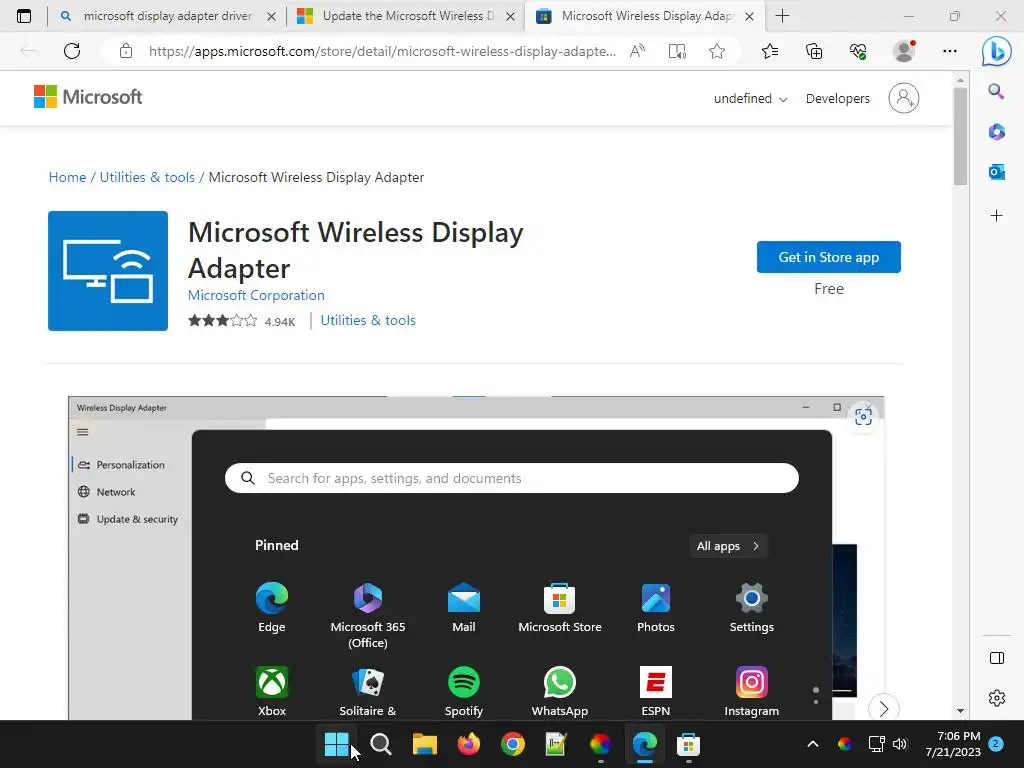Refresh the current page
The height and width of the screenshot is (768, 1024).
click(x=72, y=51)
